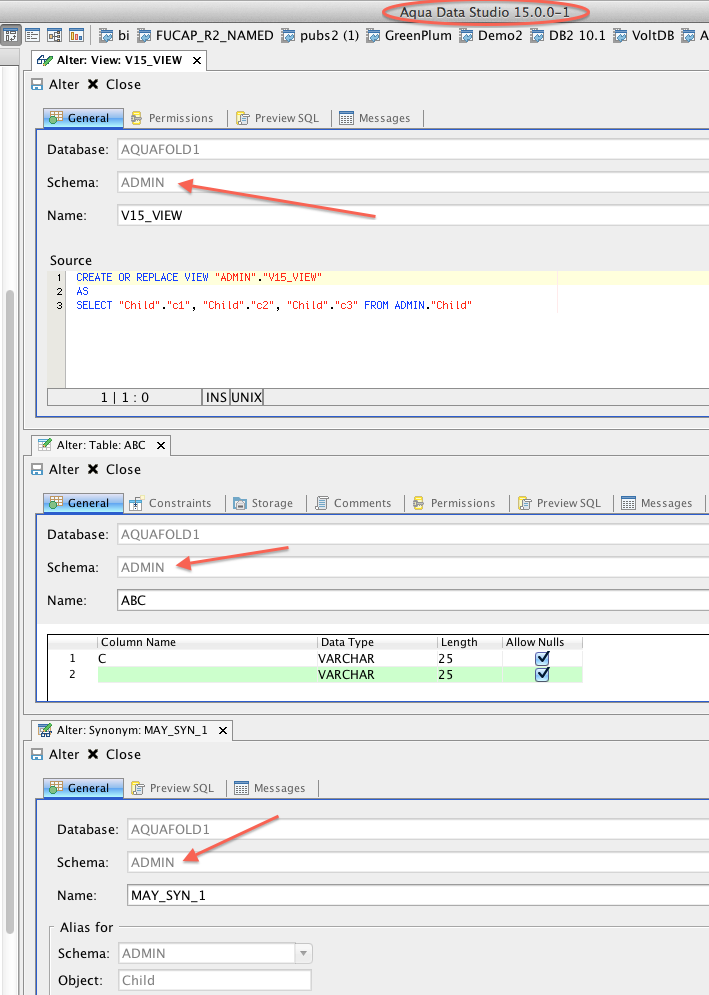This screenshot has width=709, height=995.
Task: Open Preview SQL tab in V15_VIEW panel
Action: [x=277, y=118]
